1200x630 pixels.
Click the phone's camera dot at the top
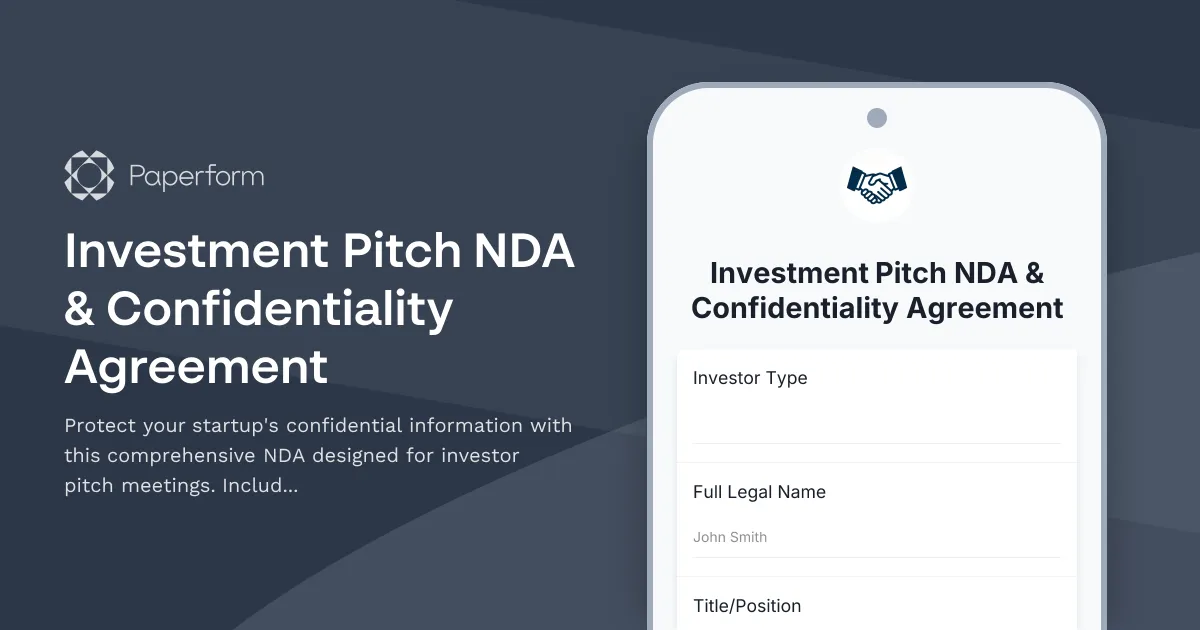coord(877,117)
